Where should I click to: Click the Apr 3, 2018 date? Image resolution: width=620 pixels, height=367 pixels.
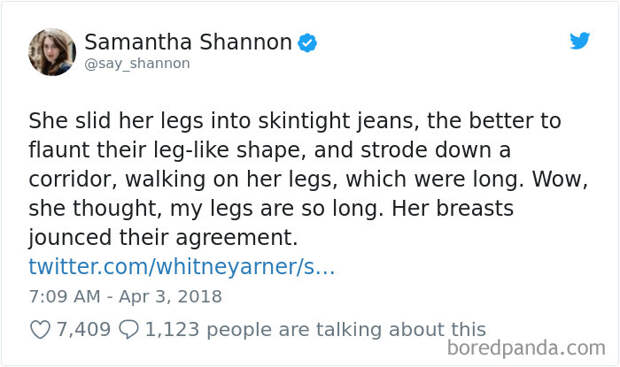[x=170, y=297]
